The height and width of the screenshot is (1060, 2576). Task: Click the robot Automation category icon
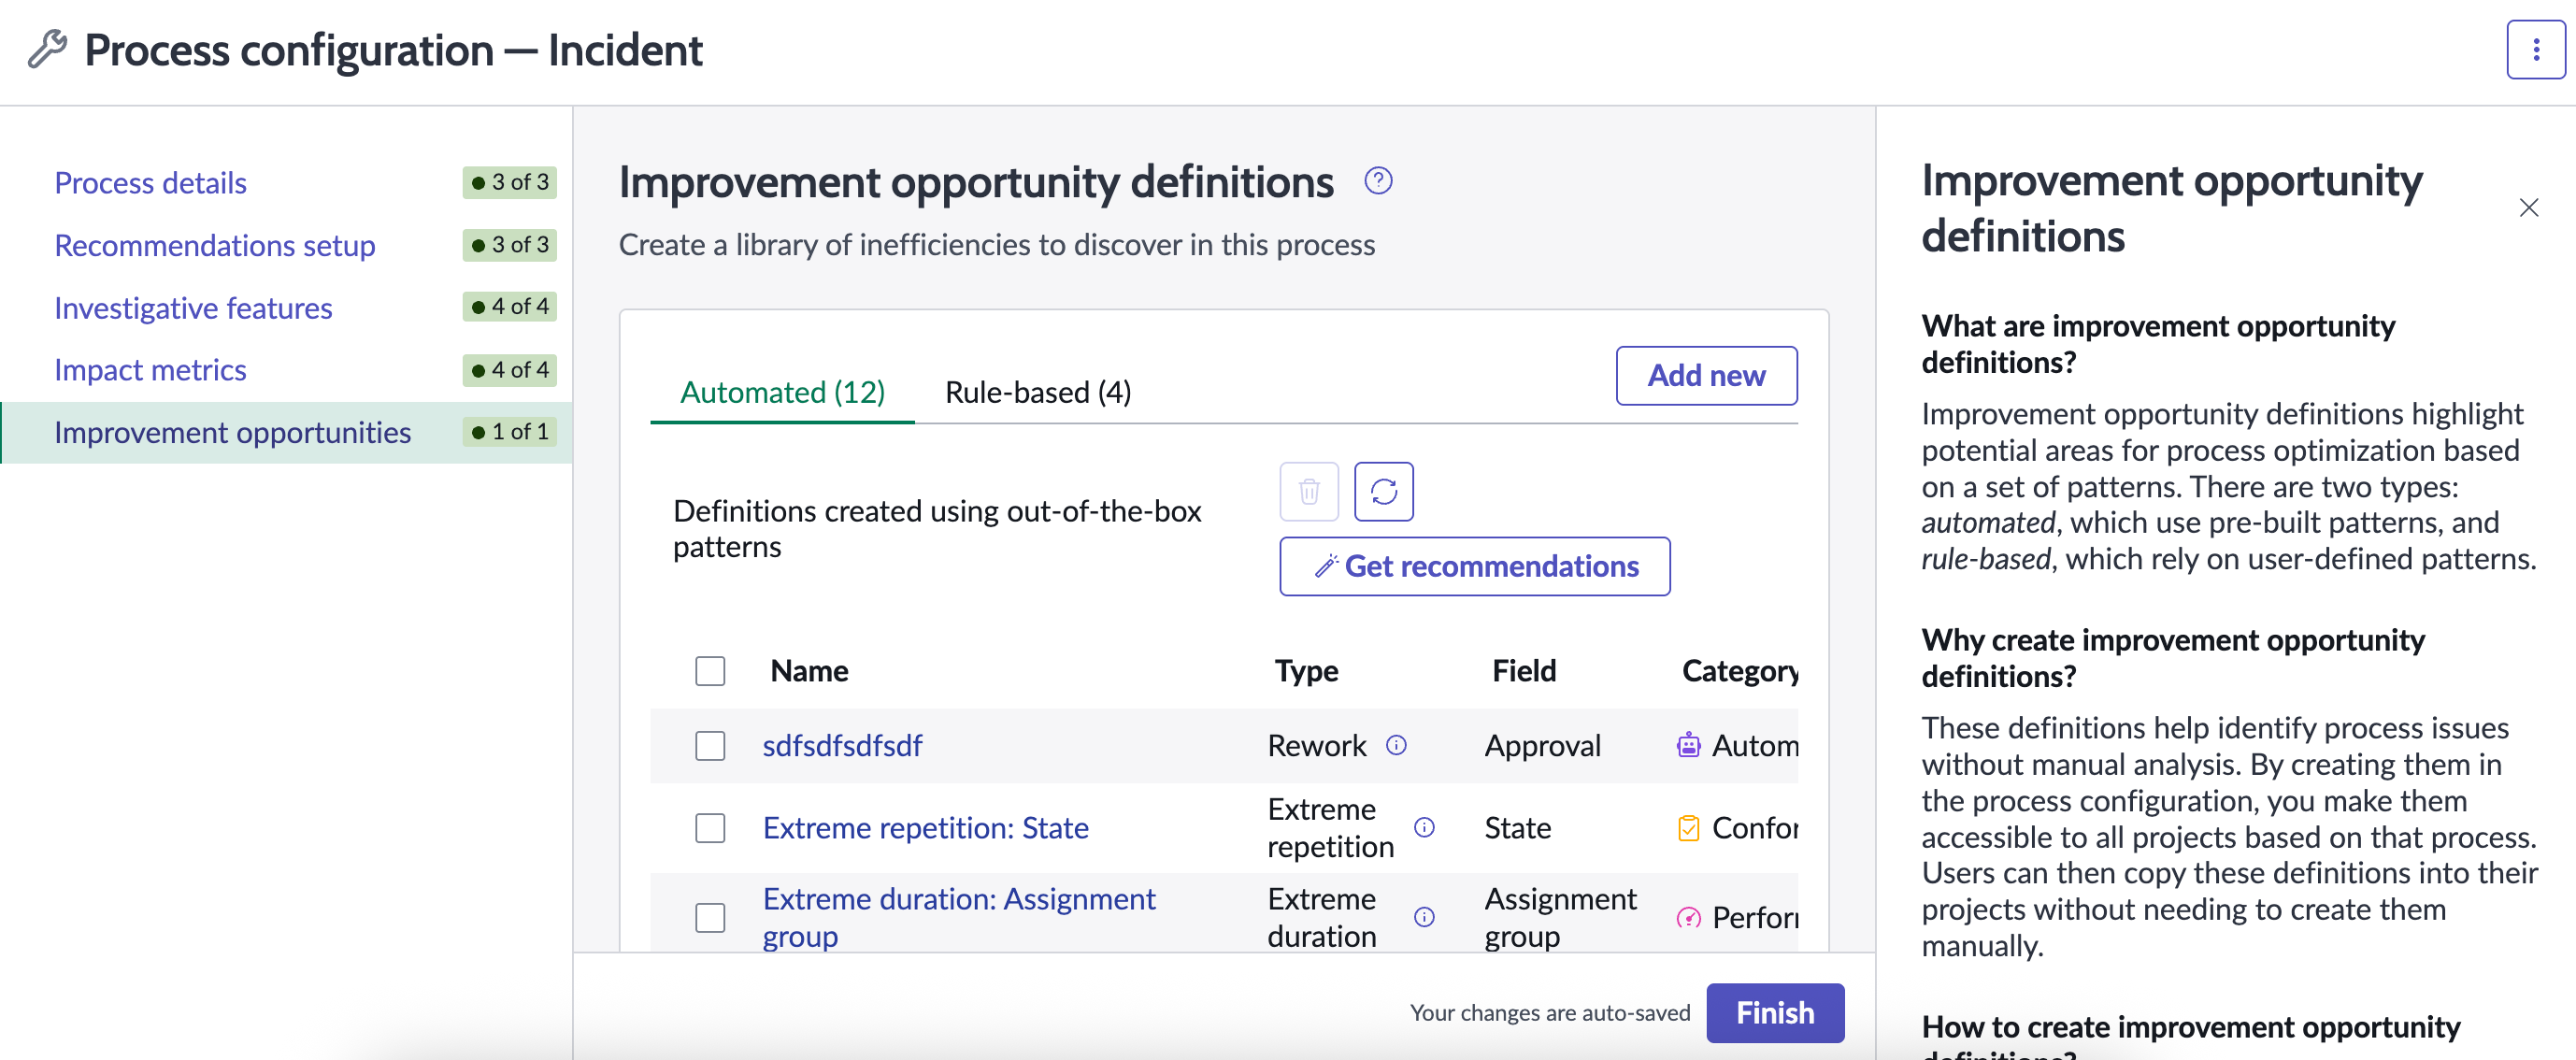pos(1688,745)
